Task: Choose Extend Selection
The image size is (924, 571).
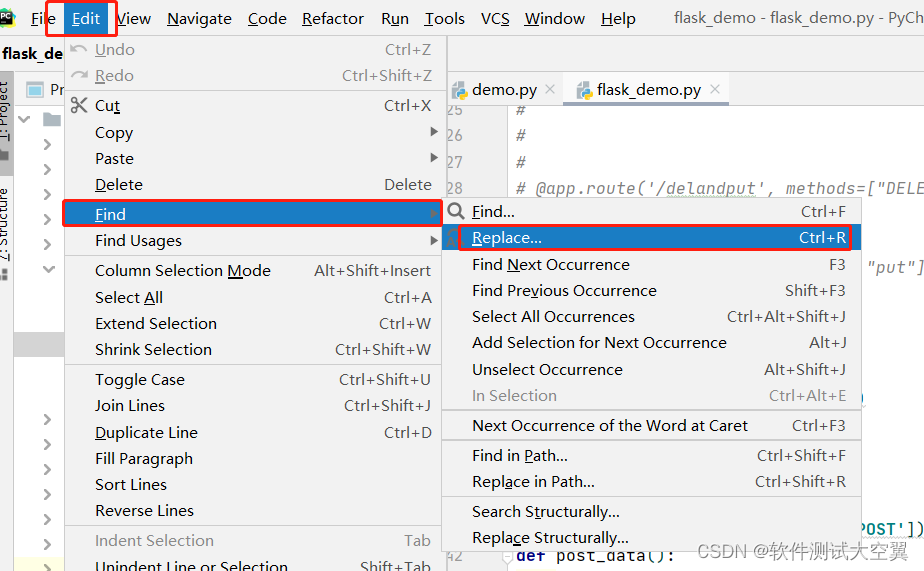Action: point(252,324)
